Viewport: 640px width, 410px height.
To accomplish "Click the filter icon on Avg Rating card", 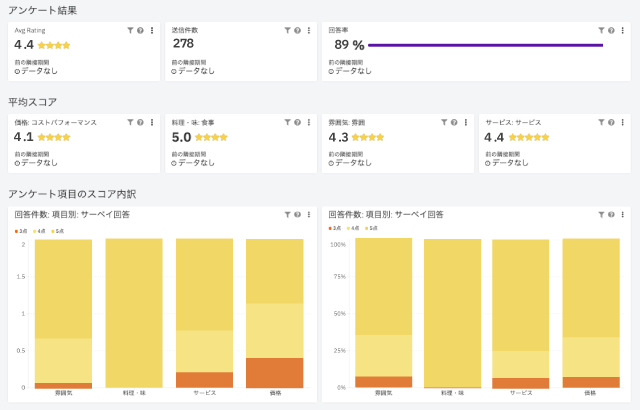I will point(130,31).
